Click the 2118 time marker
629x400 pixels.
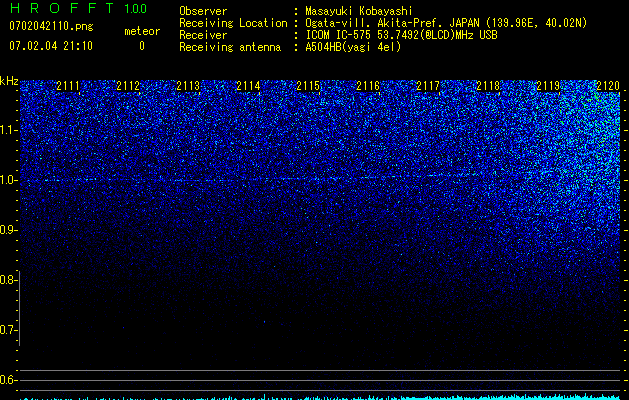click(x=488, y=86)
